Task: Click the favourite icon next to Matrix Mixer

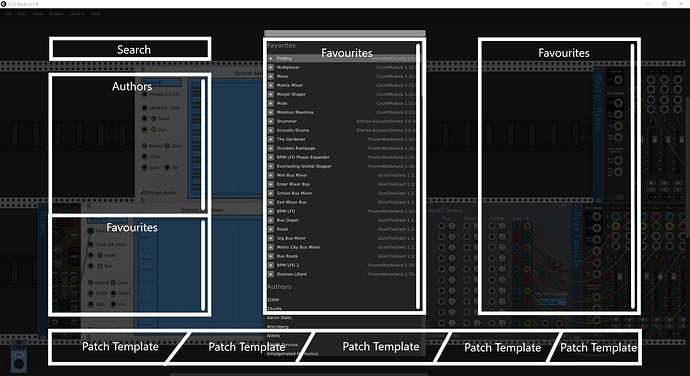Action: click(271, 85)
